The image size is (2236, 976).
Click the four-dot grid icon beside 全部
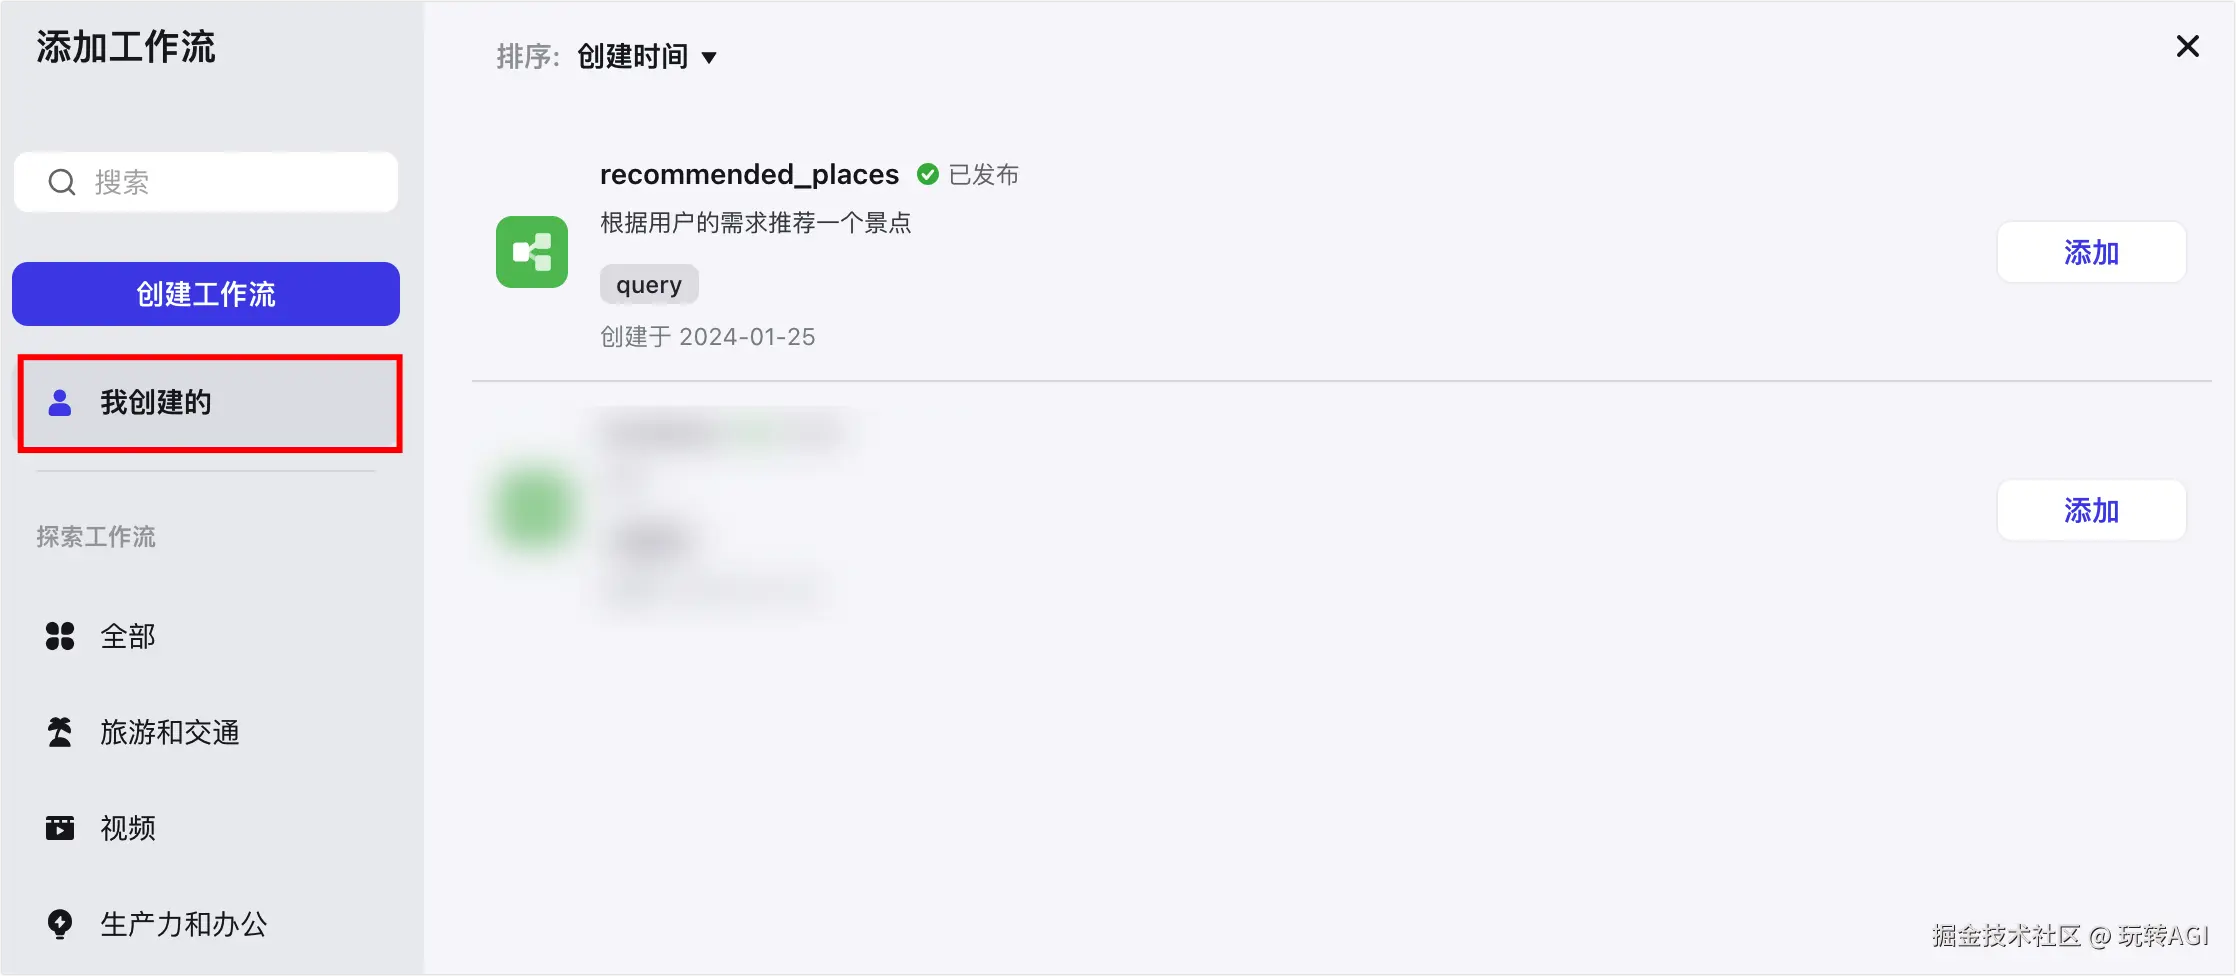click(x=60, y=636)
